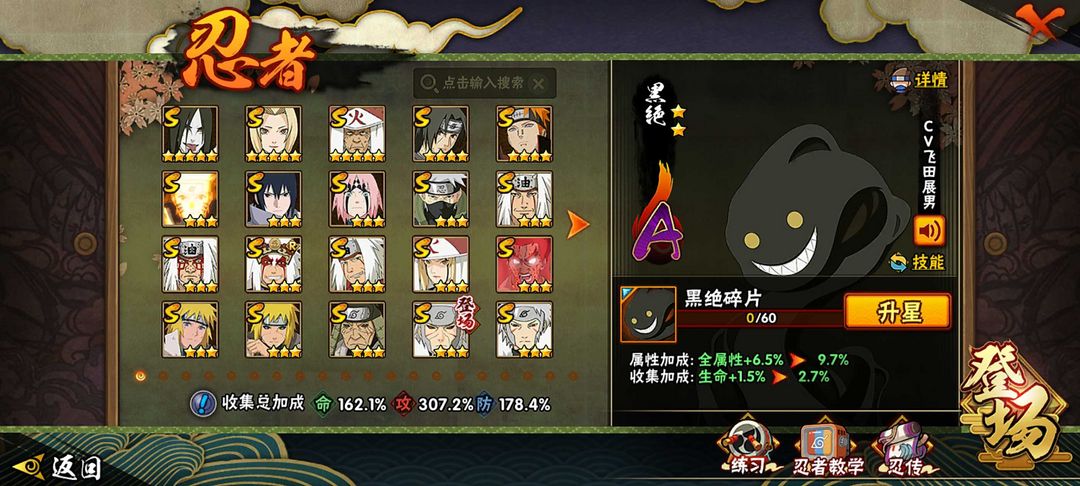Select Kakashi masked ninja thumbnail
The width and height of the screenshot is (1080, 486).
(441, 199)
